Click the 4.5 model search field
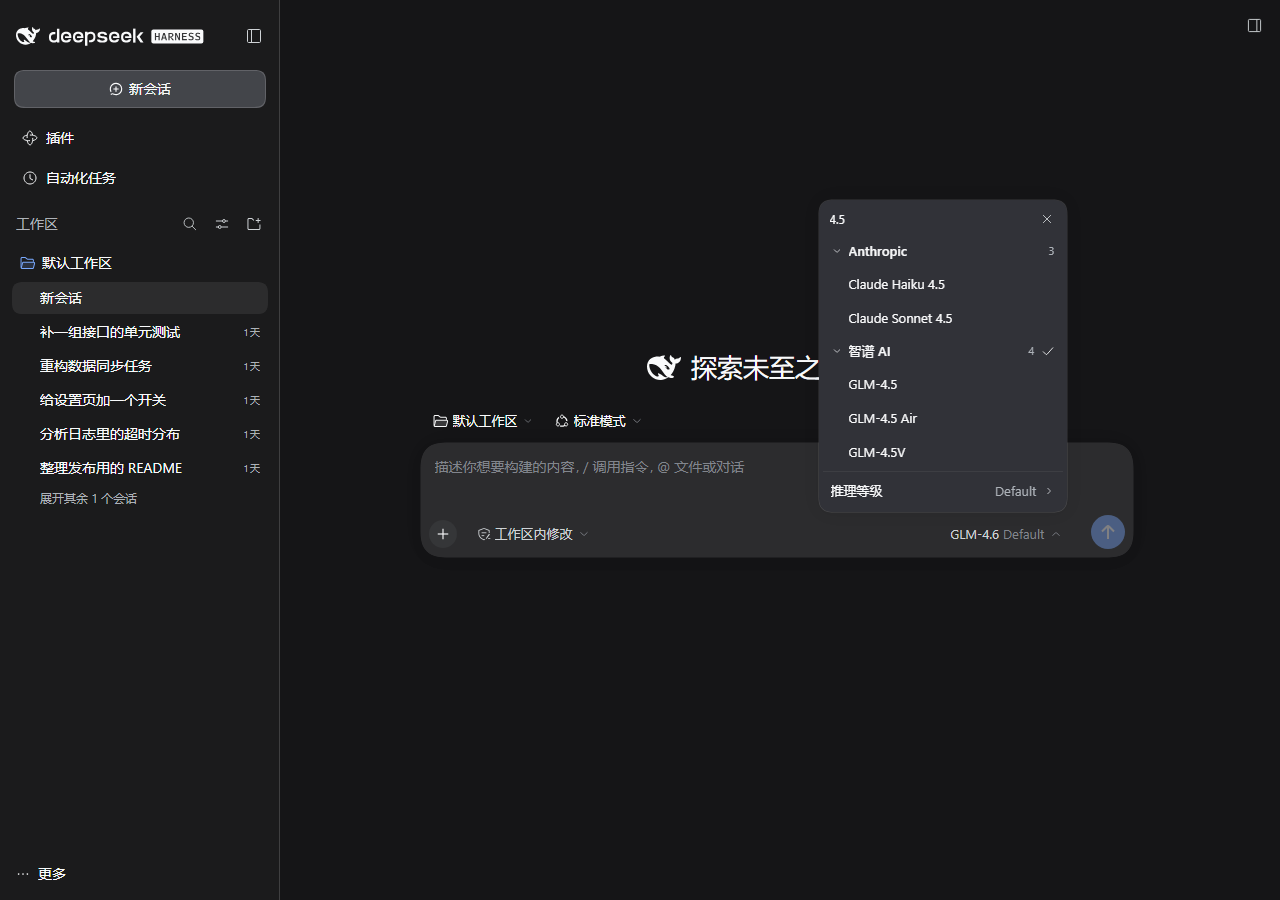The height and width of the screenshot is (900, 1280). pyautogui.click(x=930, y=219)
